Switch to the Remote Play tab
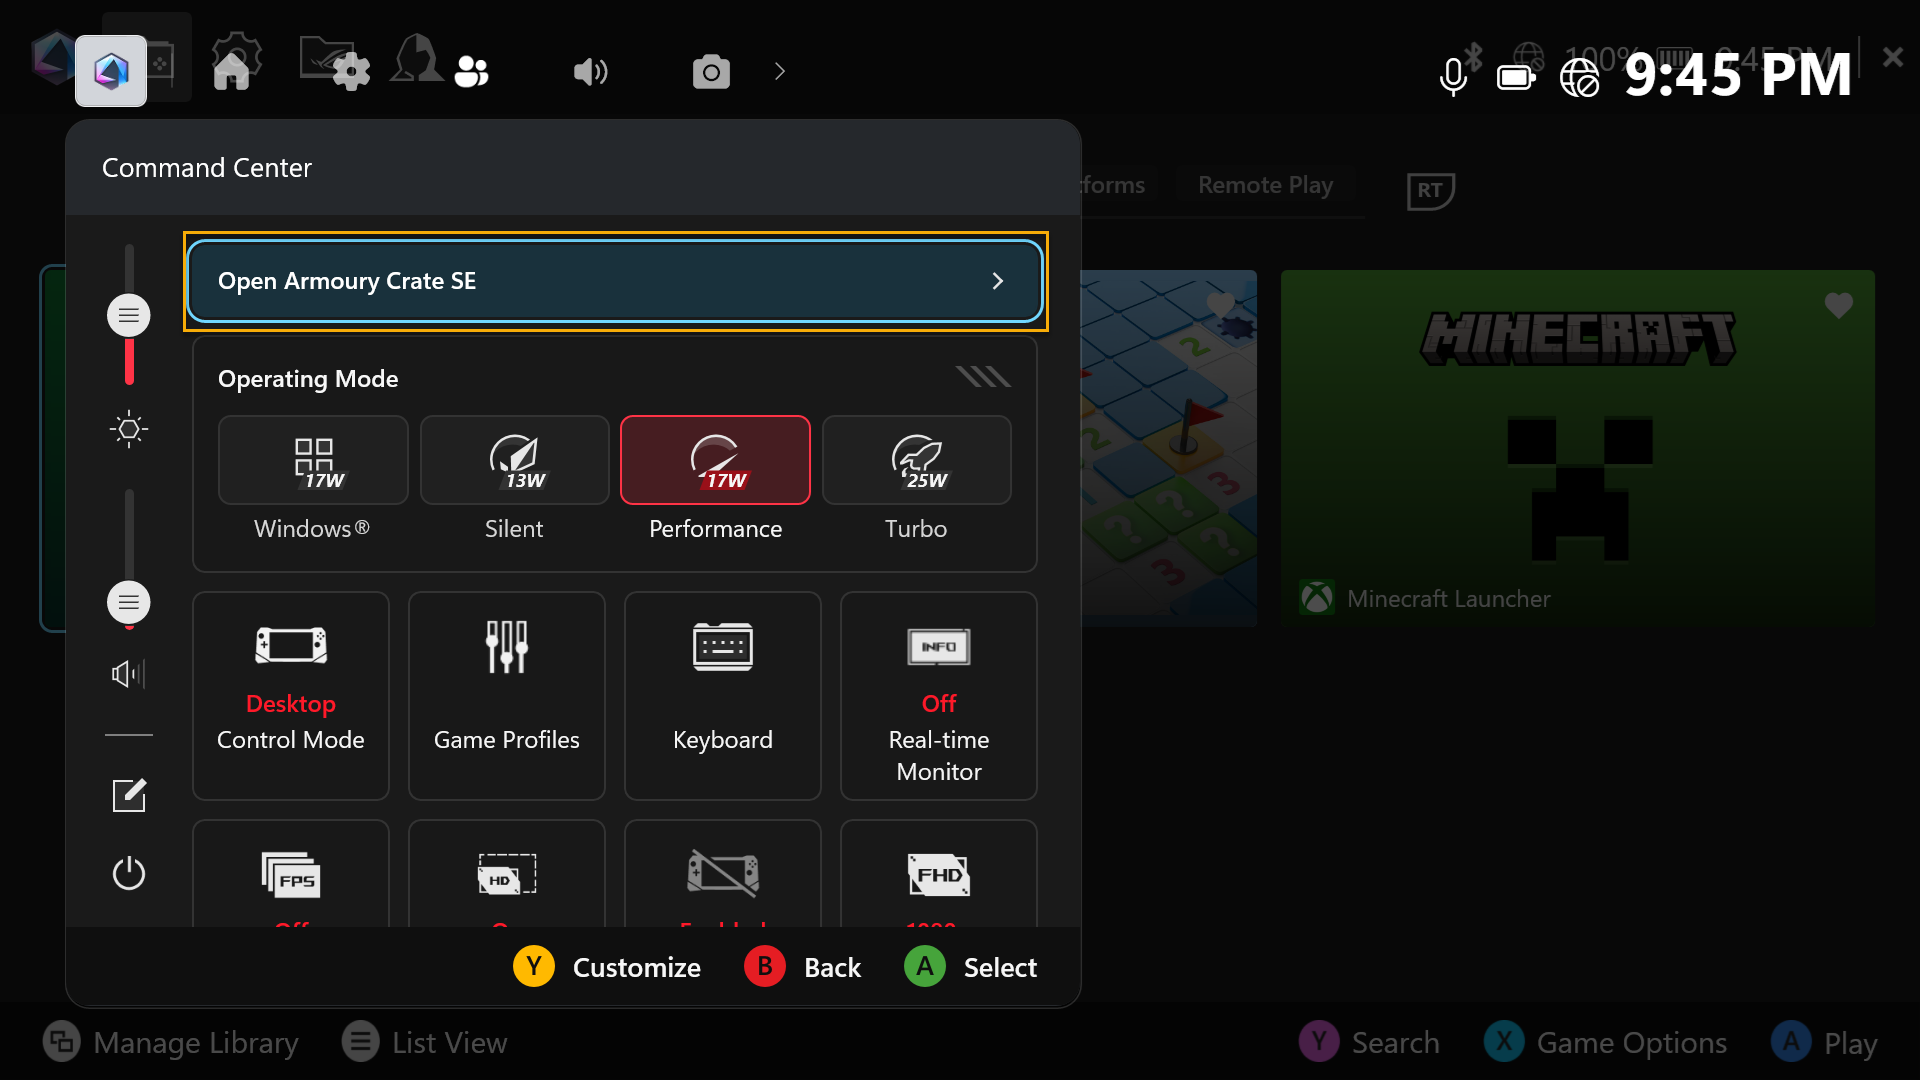This screenshot has height=1080, width=1920. click(1265, 185)
